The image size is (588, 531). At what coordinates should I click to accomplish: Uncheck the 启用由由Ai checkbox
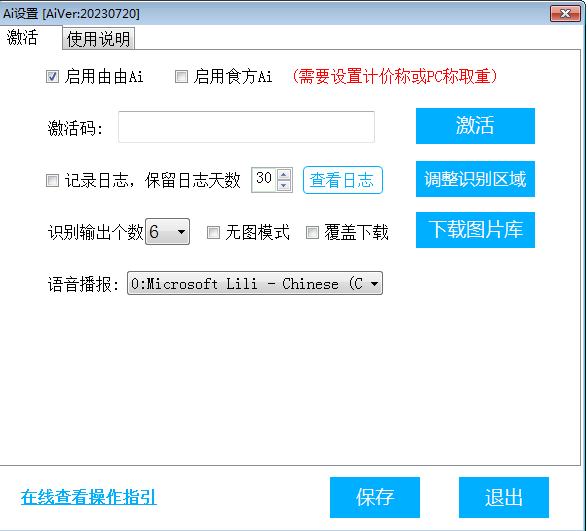tap(52, 77)
